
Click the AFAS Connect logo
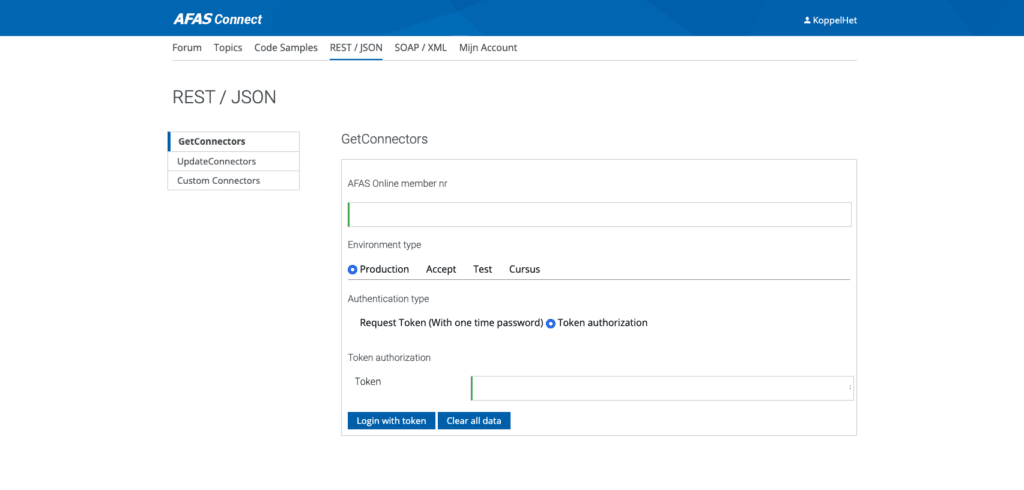[220, 18]
